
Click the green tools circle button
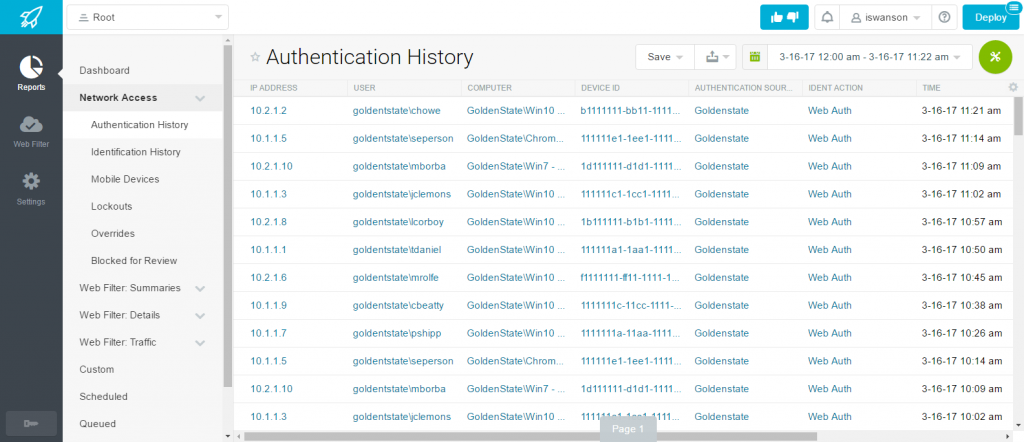click(995, 57)
